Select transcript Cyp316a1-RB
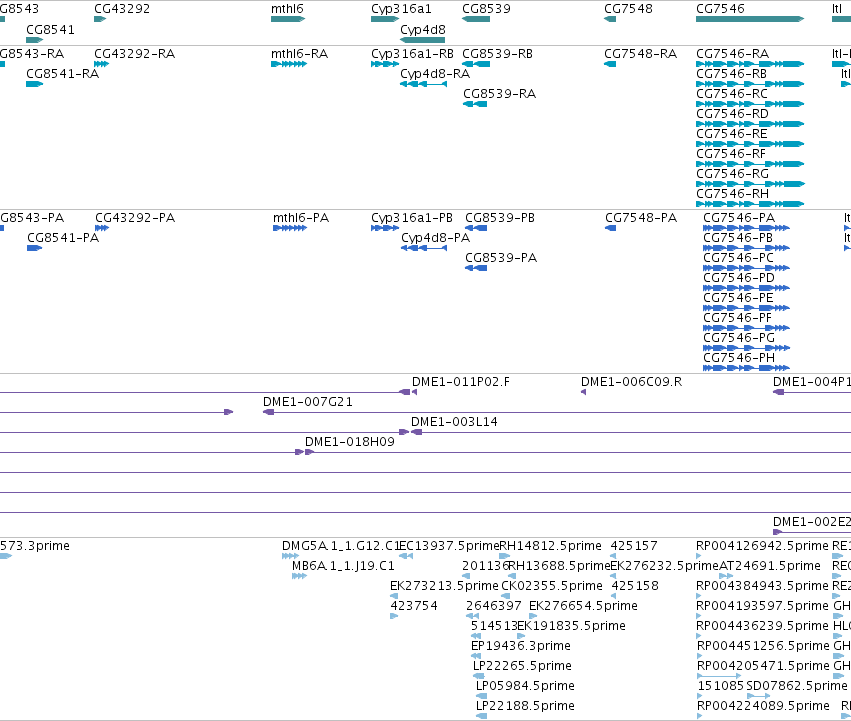Viewport: 851px width, 721px height. point(412,54)
